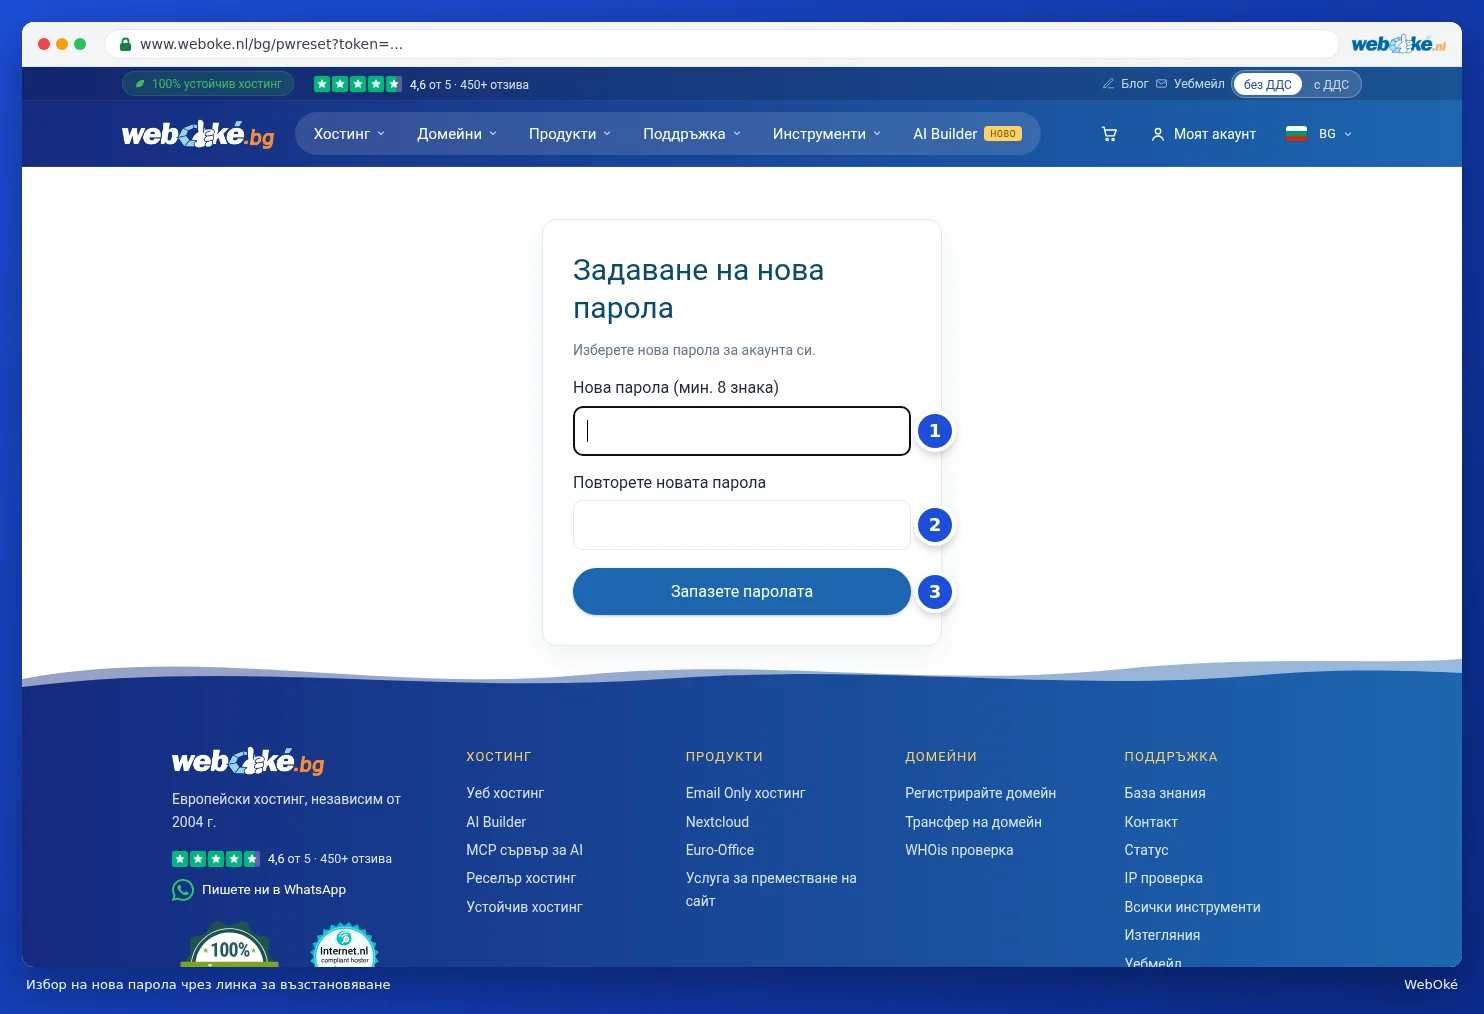Click the Internet.nl compliance badge

coord(345,945)
